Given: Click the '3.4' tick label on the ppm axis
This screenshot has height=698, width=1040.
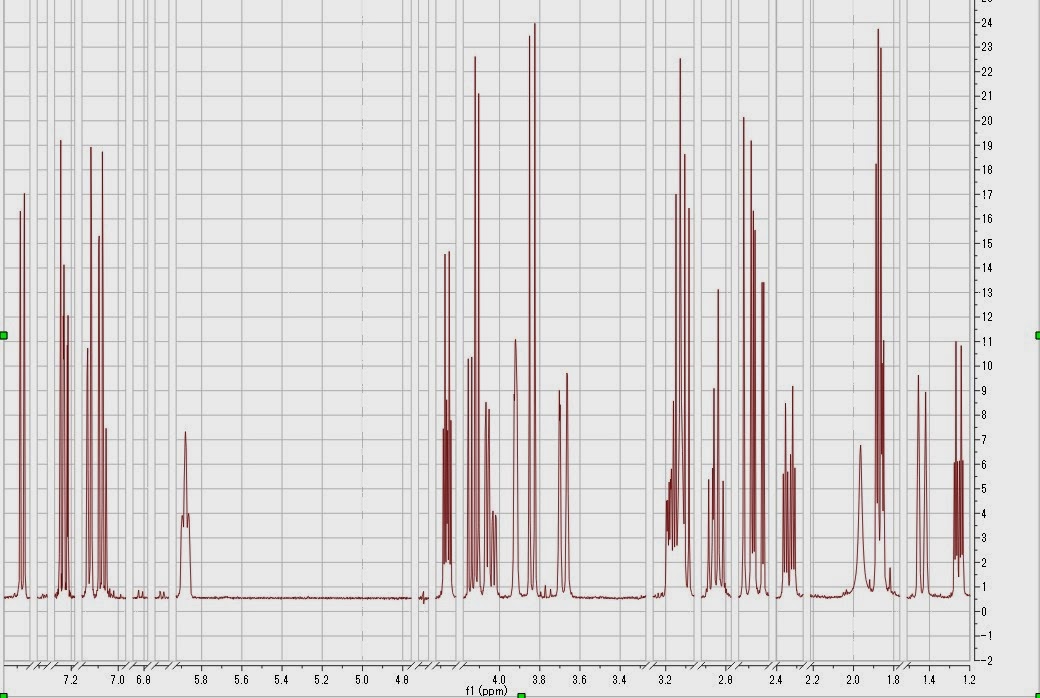Looking at the screenshot, I should tap(619, 680).
